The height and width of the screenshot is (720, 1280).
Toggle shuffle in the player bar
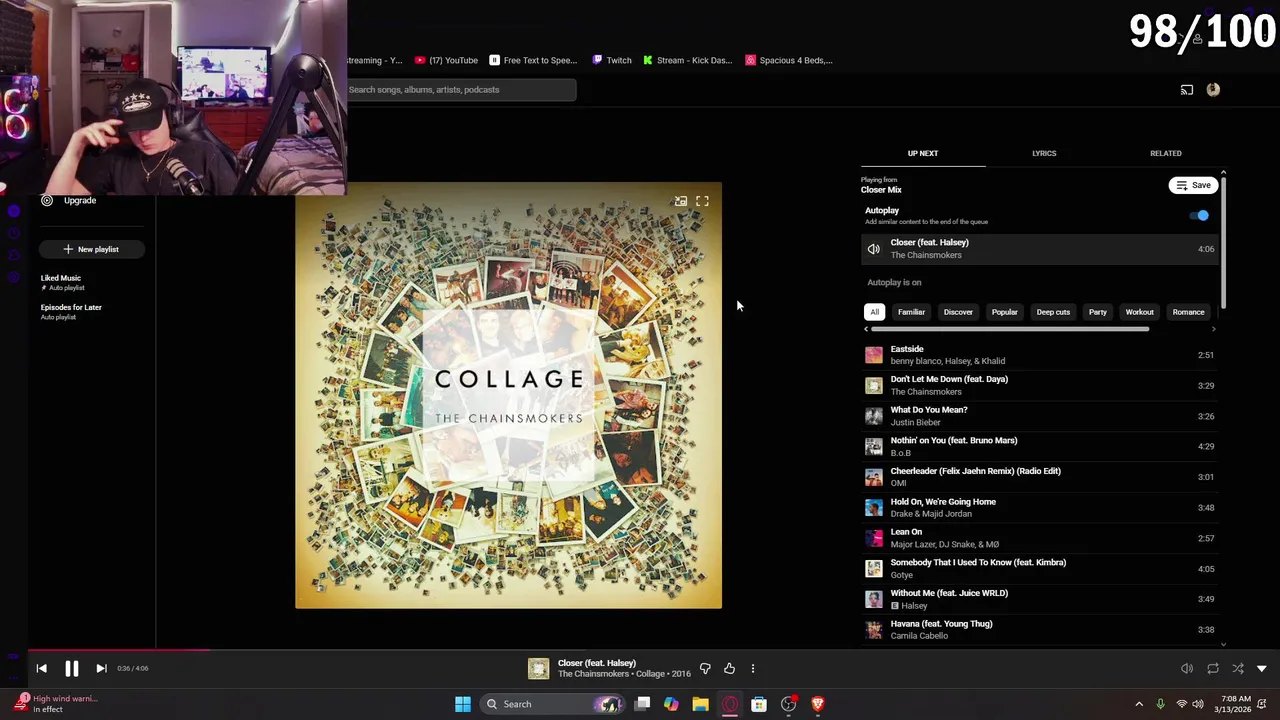(x=1238, y=668)
